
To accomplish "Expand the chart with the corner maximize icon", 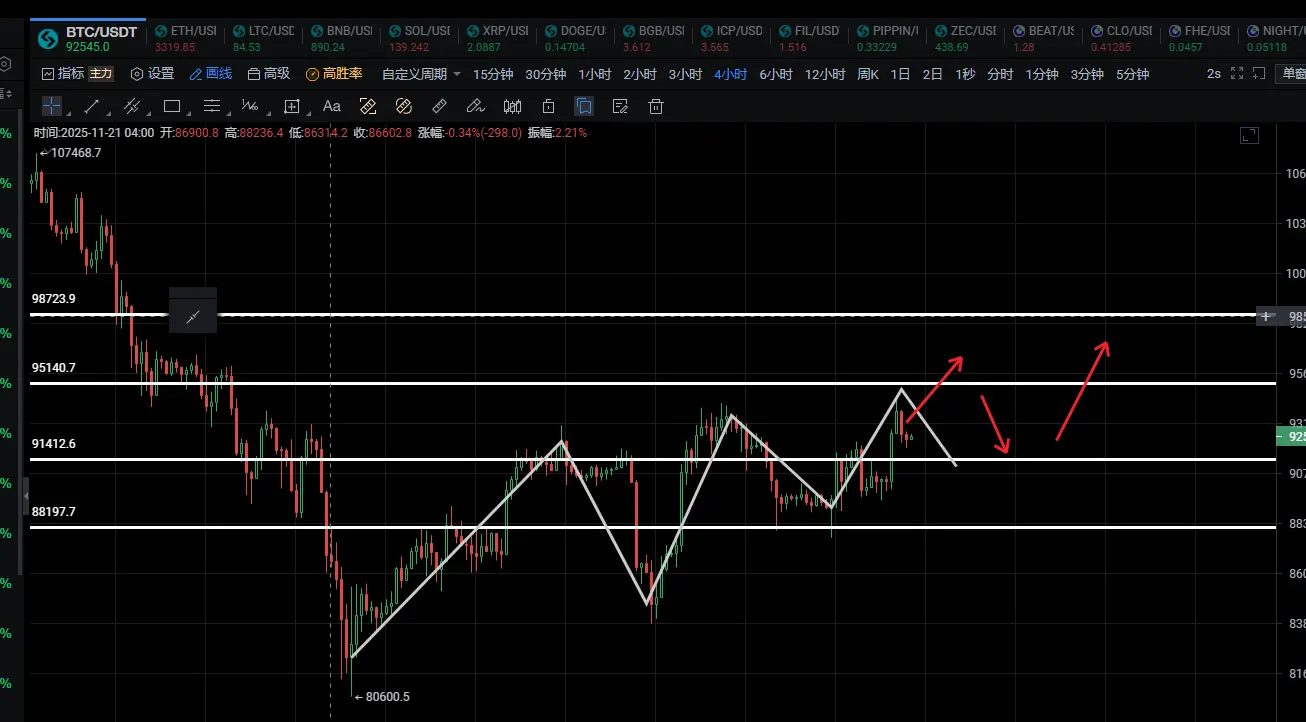I will click(1249, 135).
